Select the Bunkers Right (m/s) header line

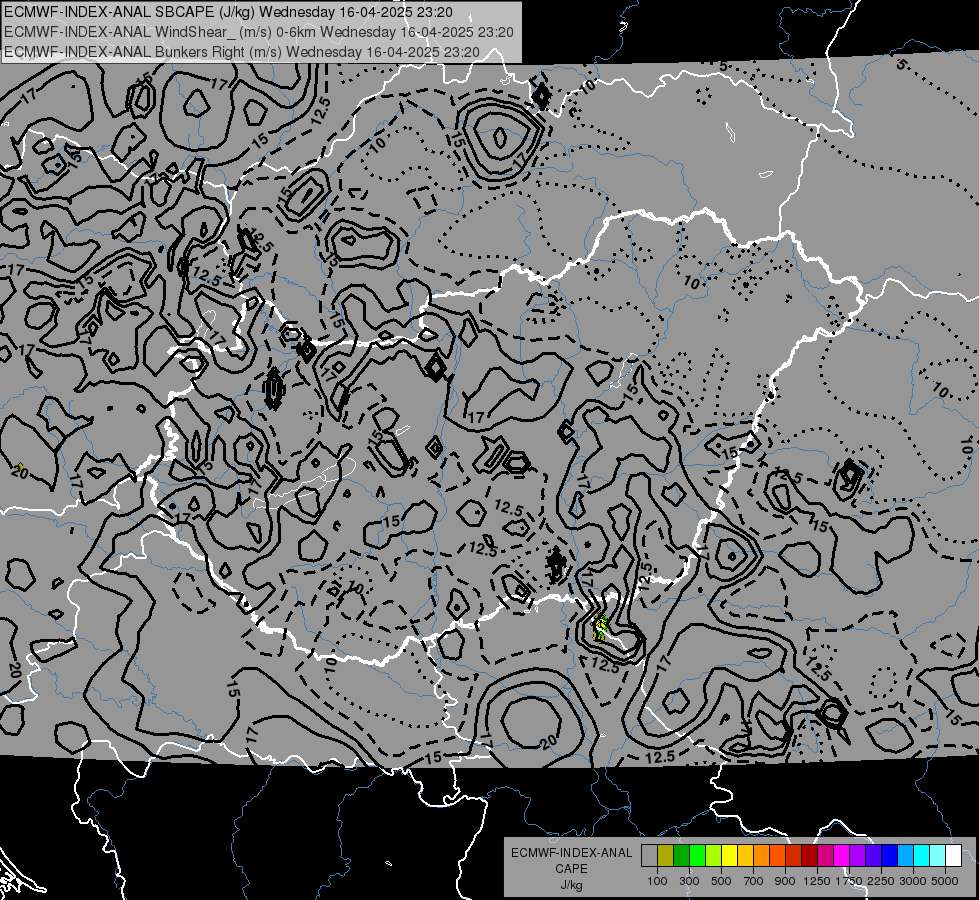(x=242, y=52)
